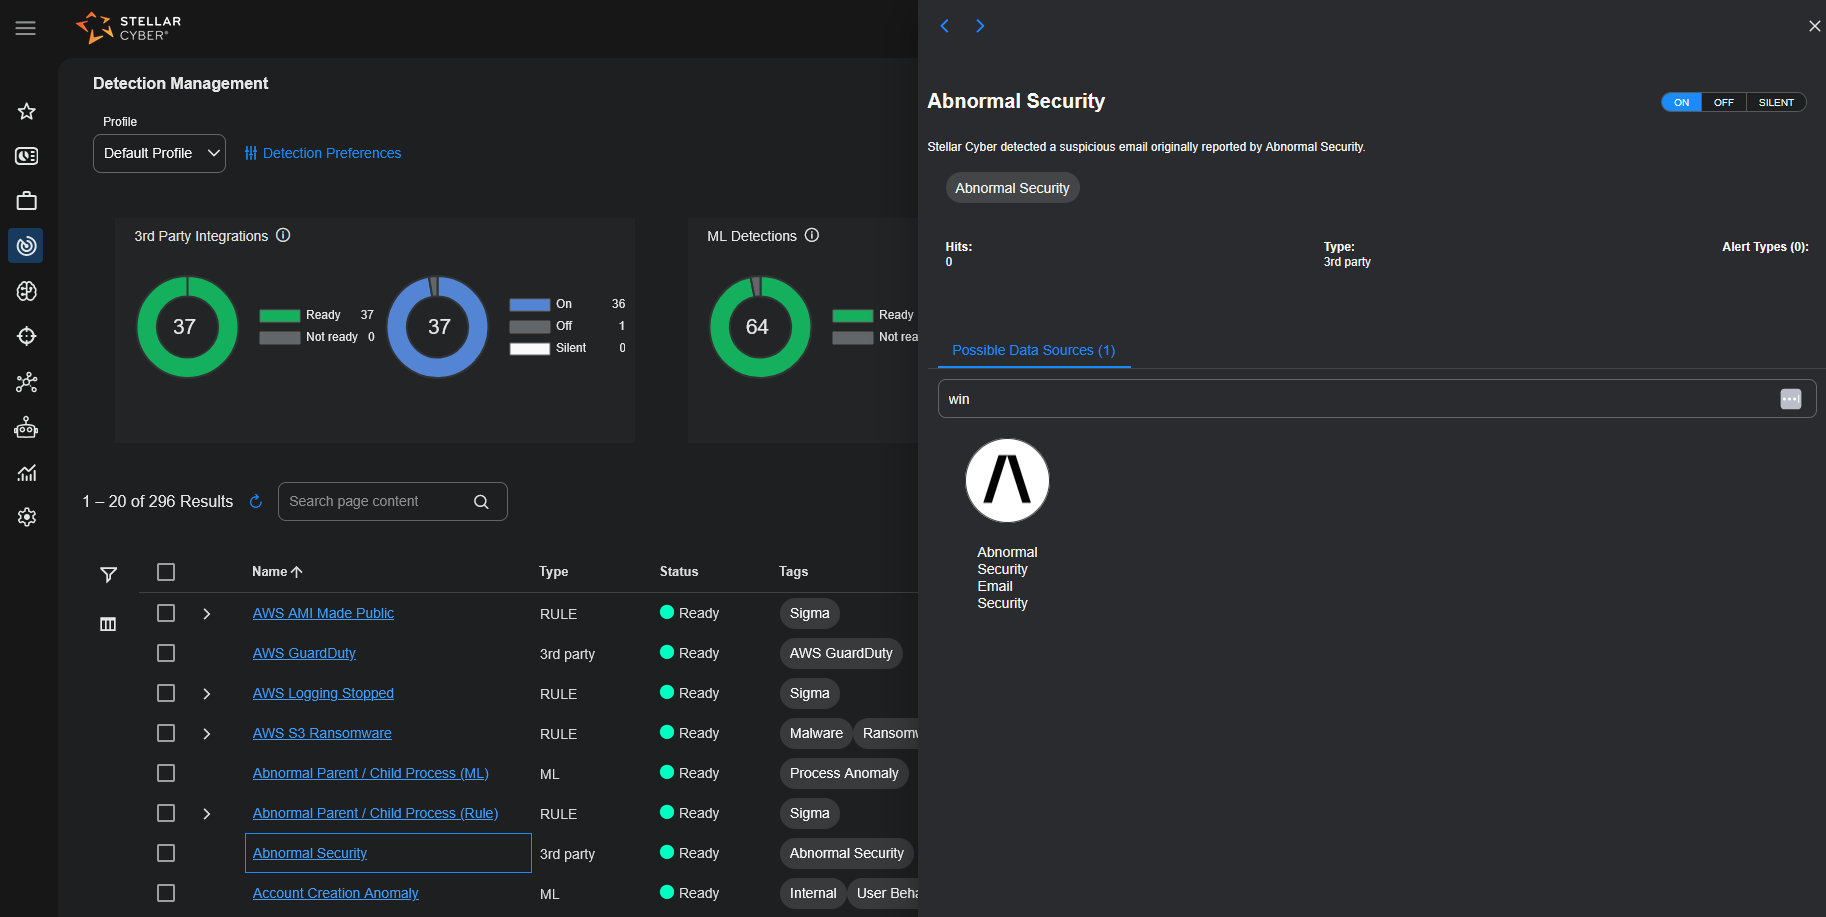Open the settings gear icon in sidebar

coord(27,517)
